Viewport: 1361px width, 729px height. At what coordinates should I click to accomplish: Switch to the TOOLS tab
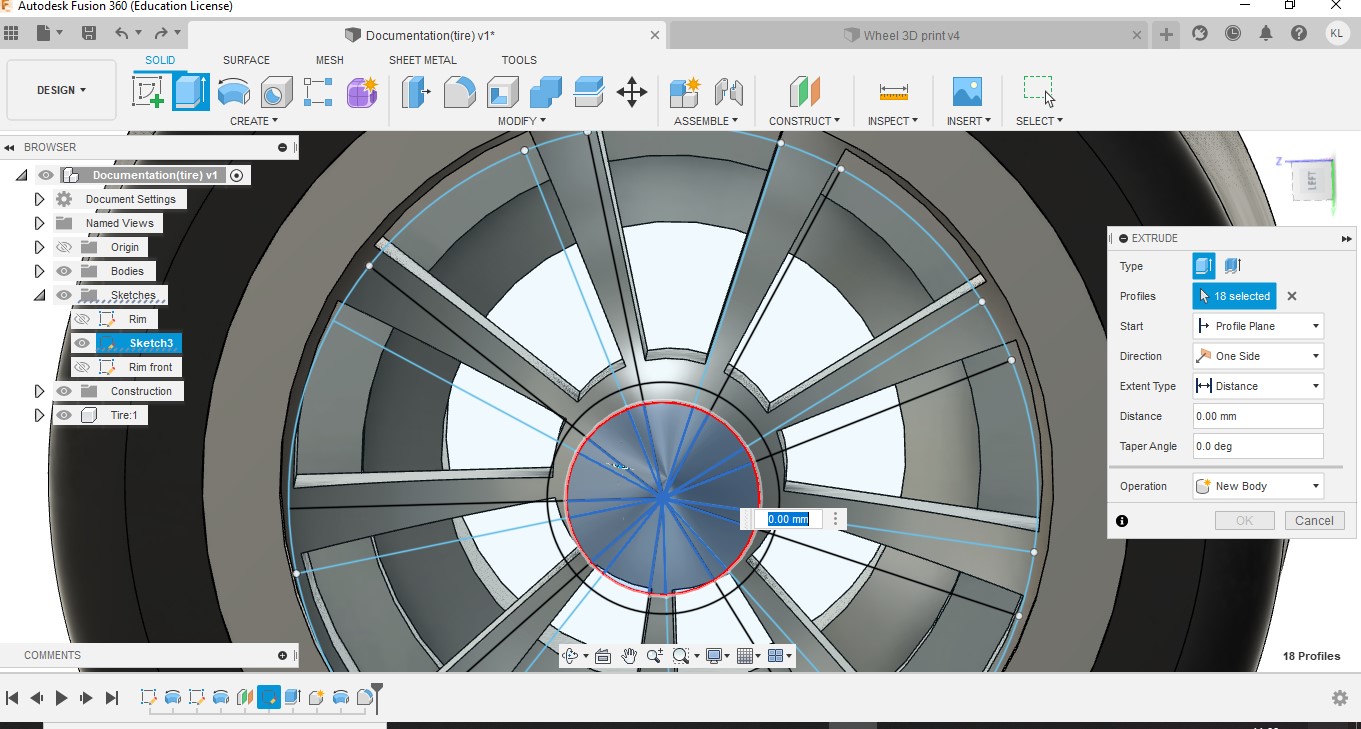tap(519, 60)
